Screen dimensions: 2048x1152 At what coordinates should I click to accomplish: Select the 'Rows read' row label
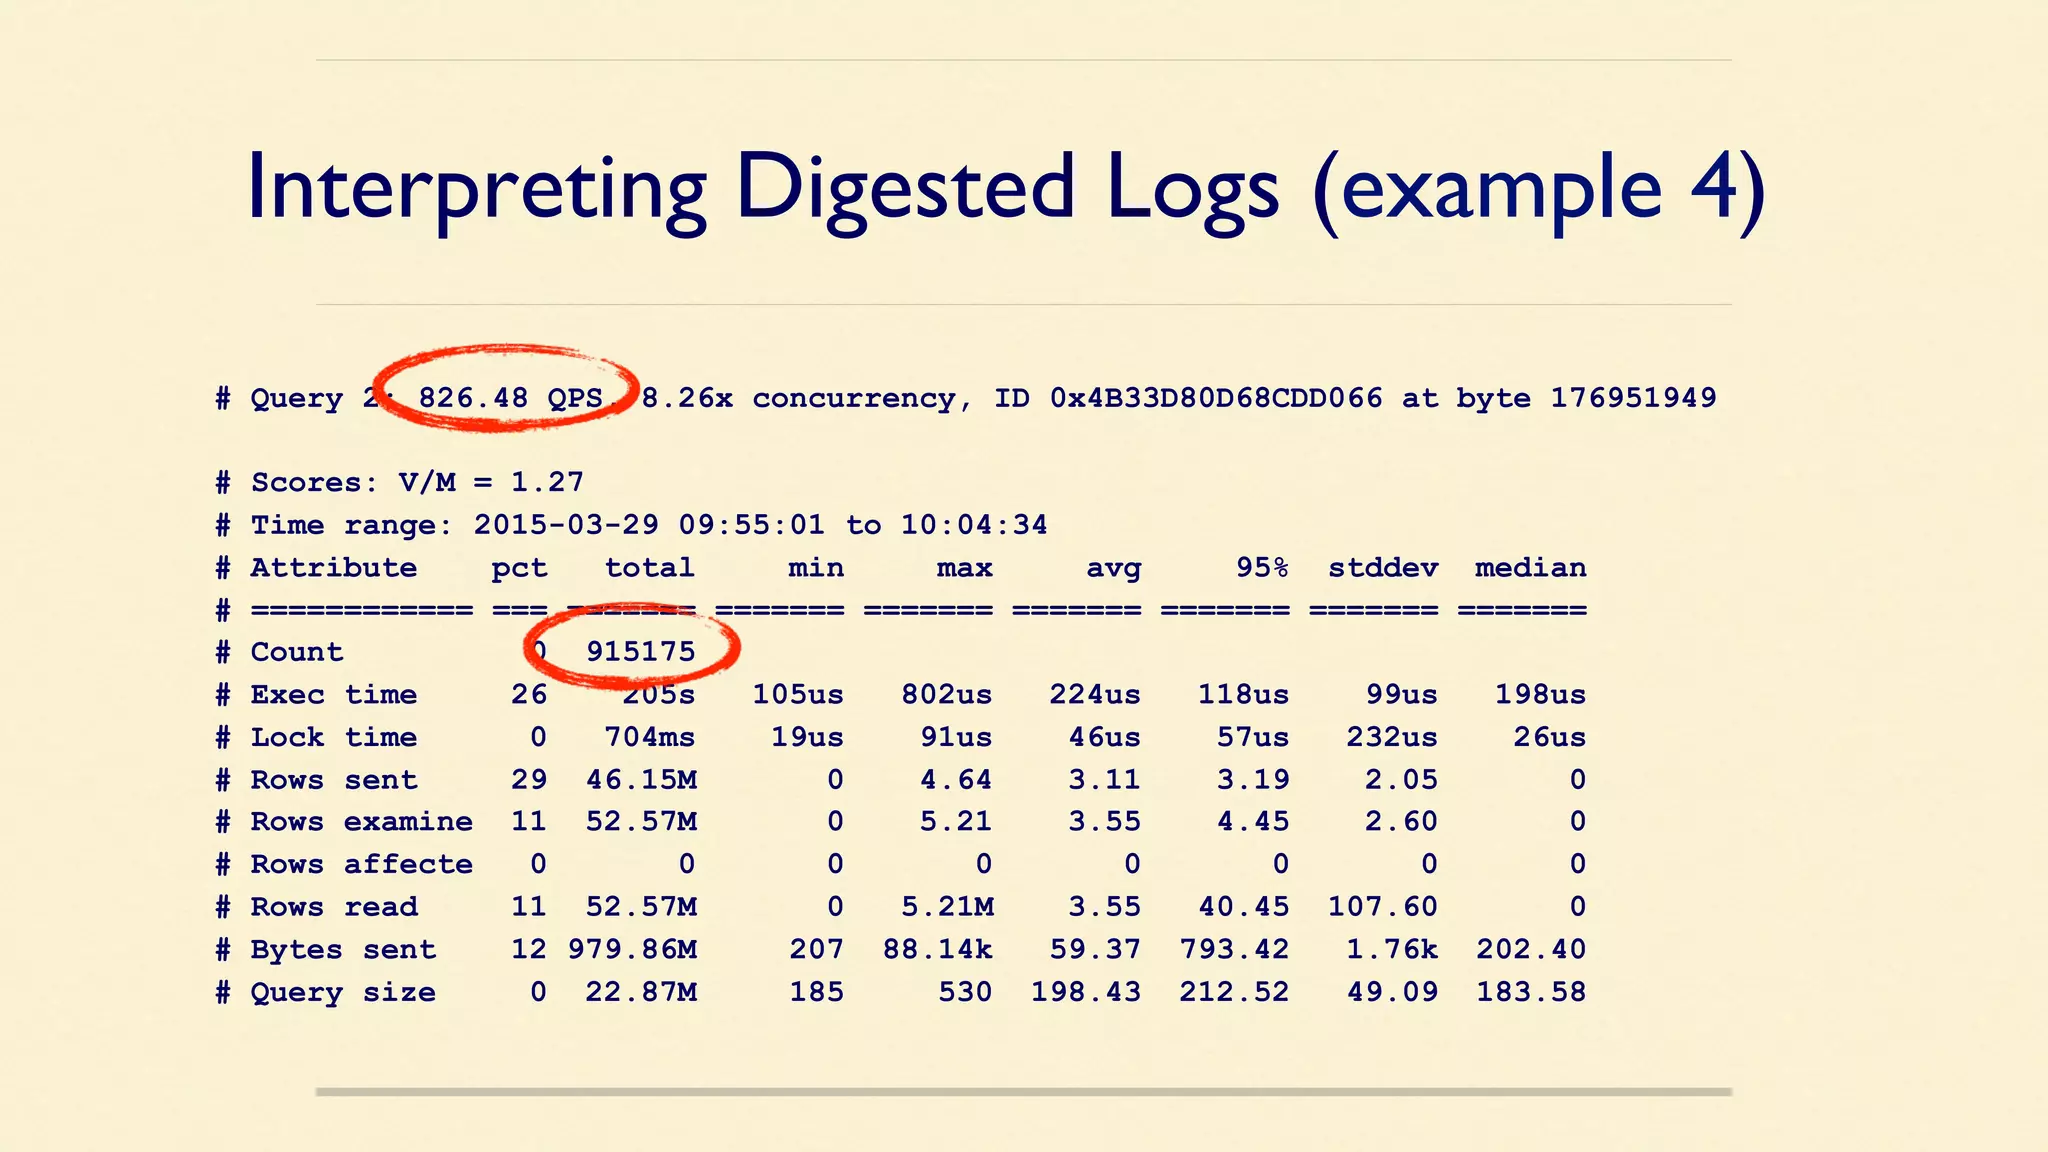(x=334, y=907)
